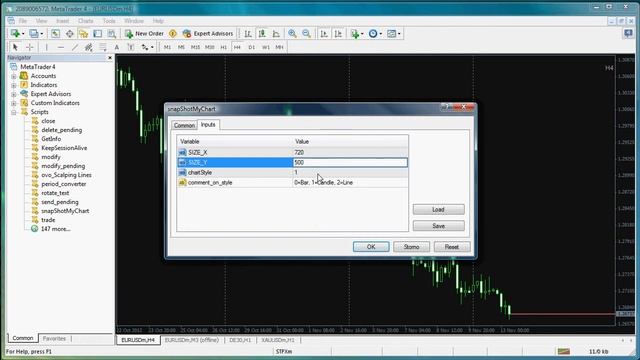Select the chartStyle row value
The height and width of the screenshot is (360, 640).
[x=350, y=172]
